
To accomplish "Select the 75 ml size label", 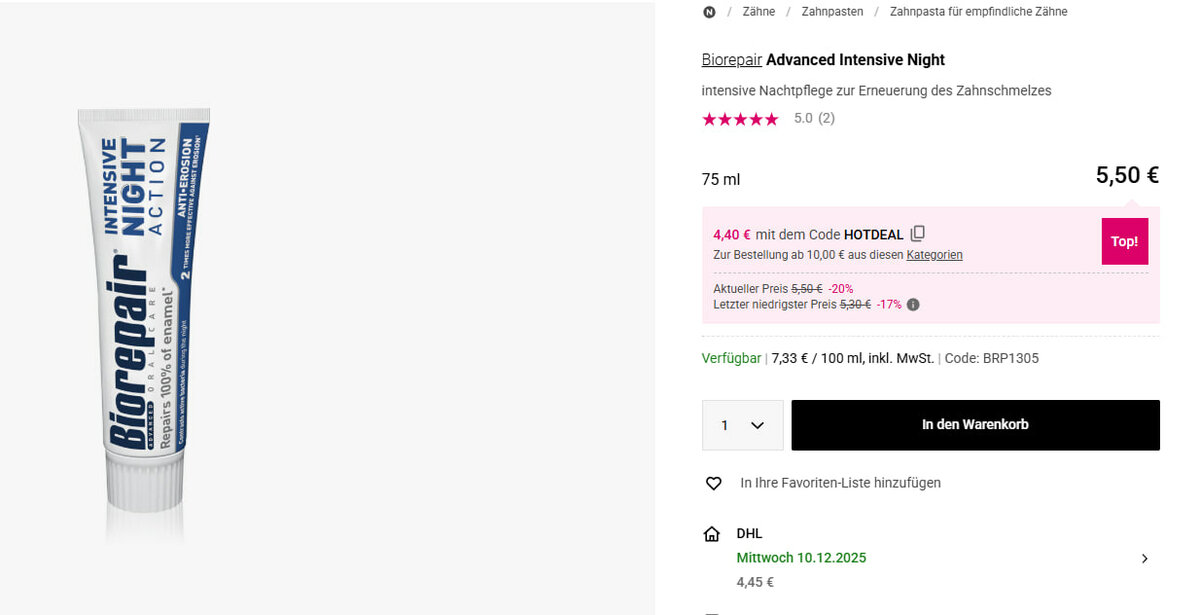I will [x=721, y=180].
